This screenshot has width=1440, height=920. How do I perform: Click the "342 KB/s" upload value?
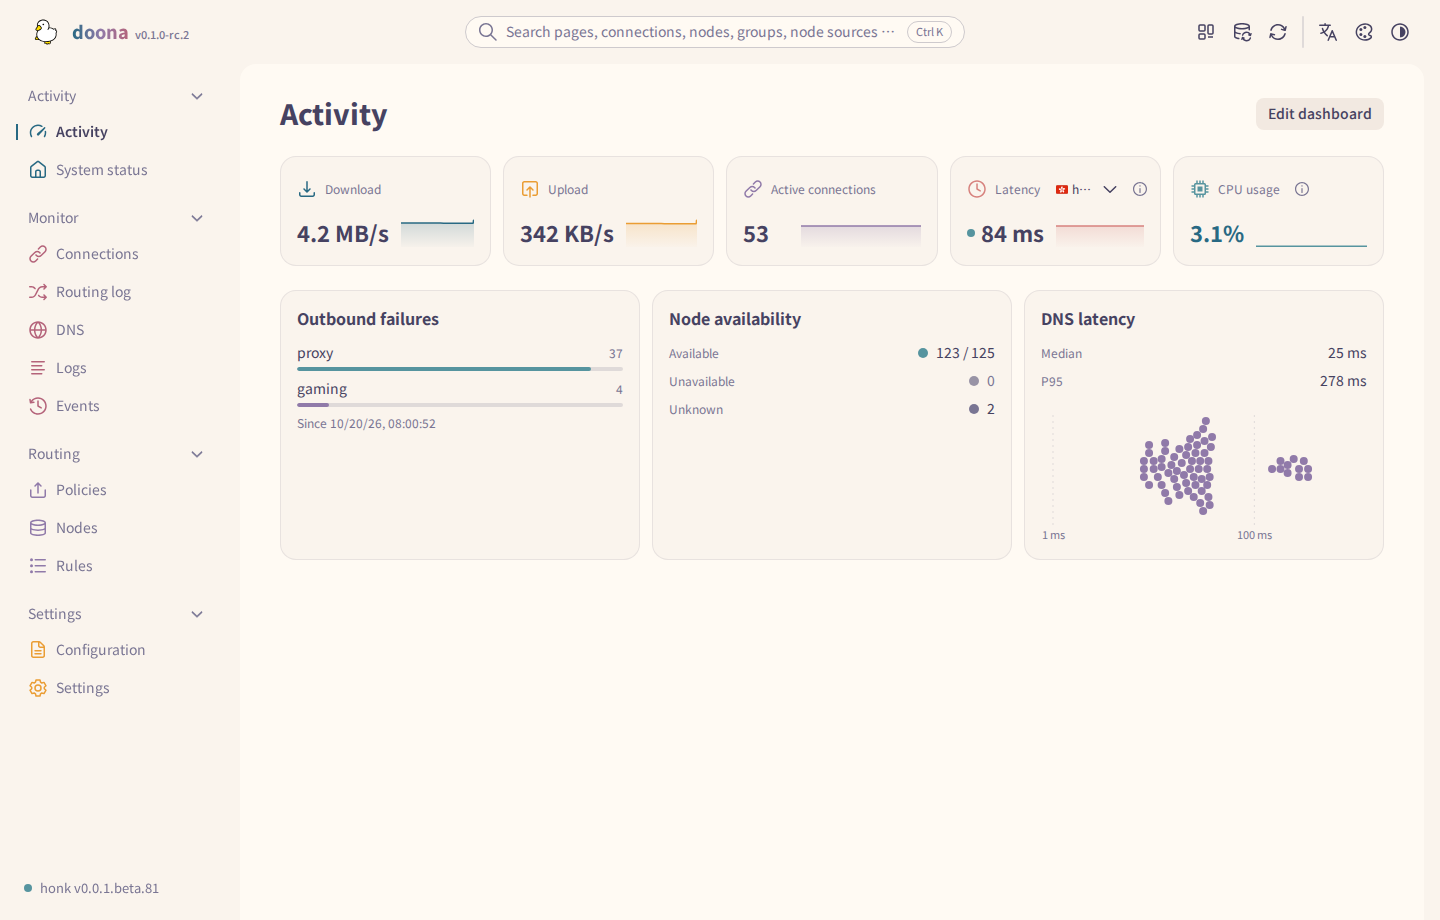point(567,234)
